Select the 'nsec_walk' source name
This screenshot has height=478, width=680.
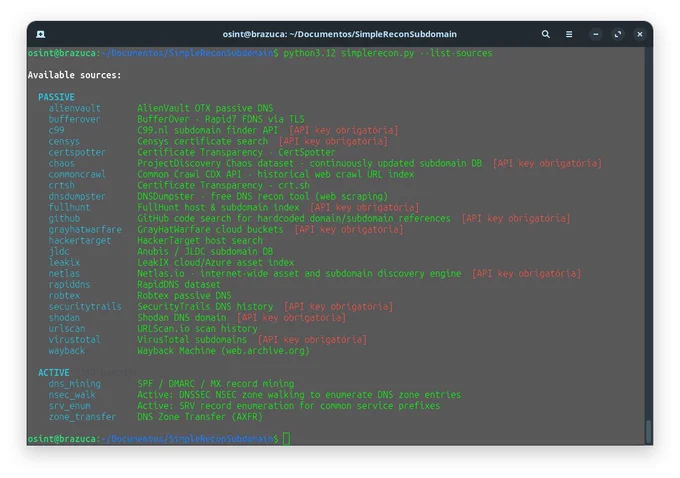pos(72,395)
